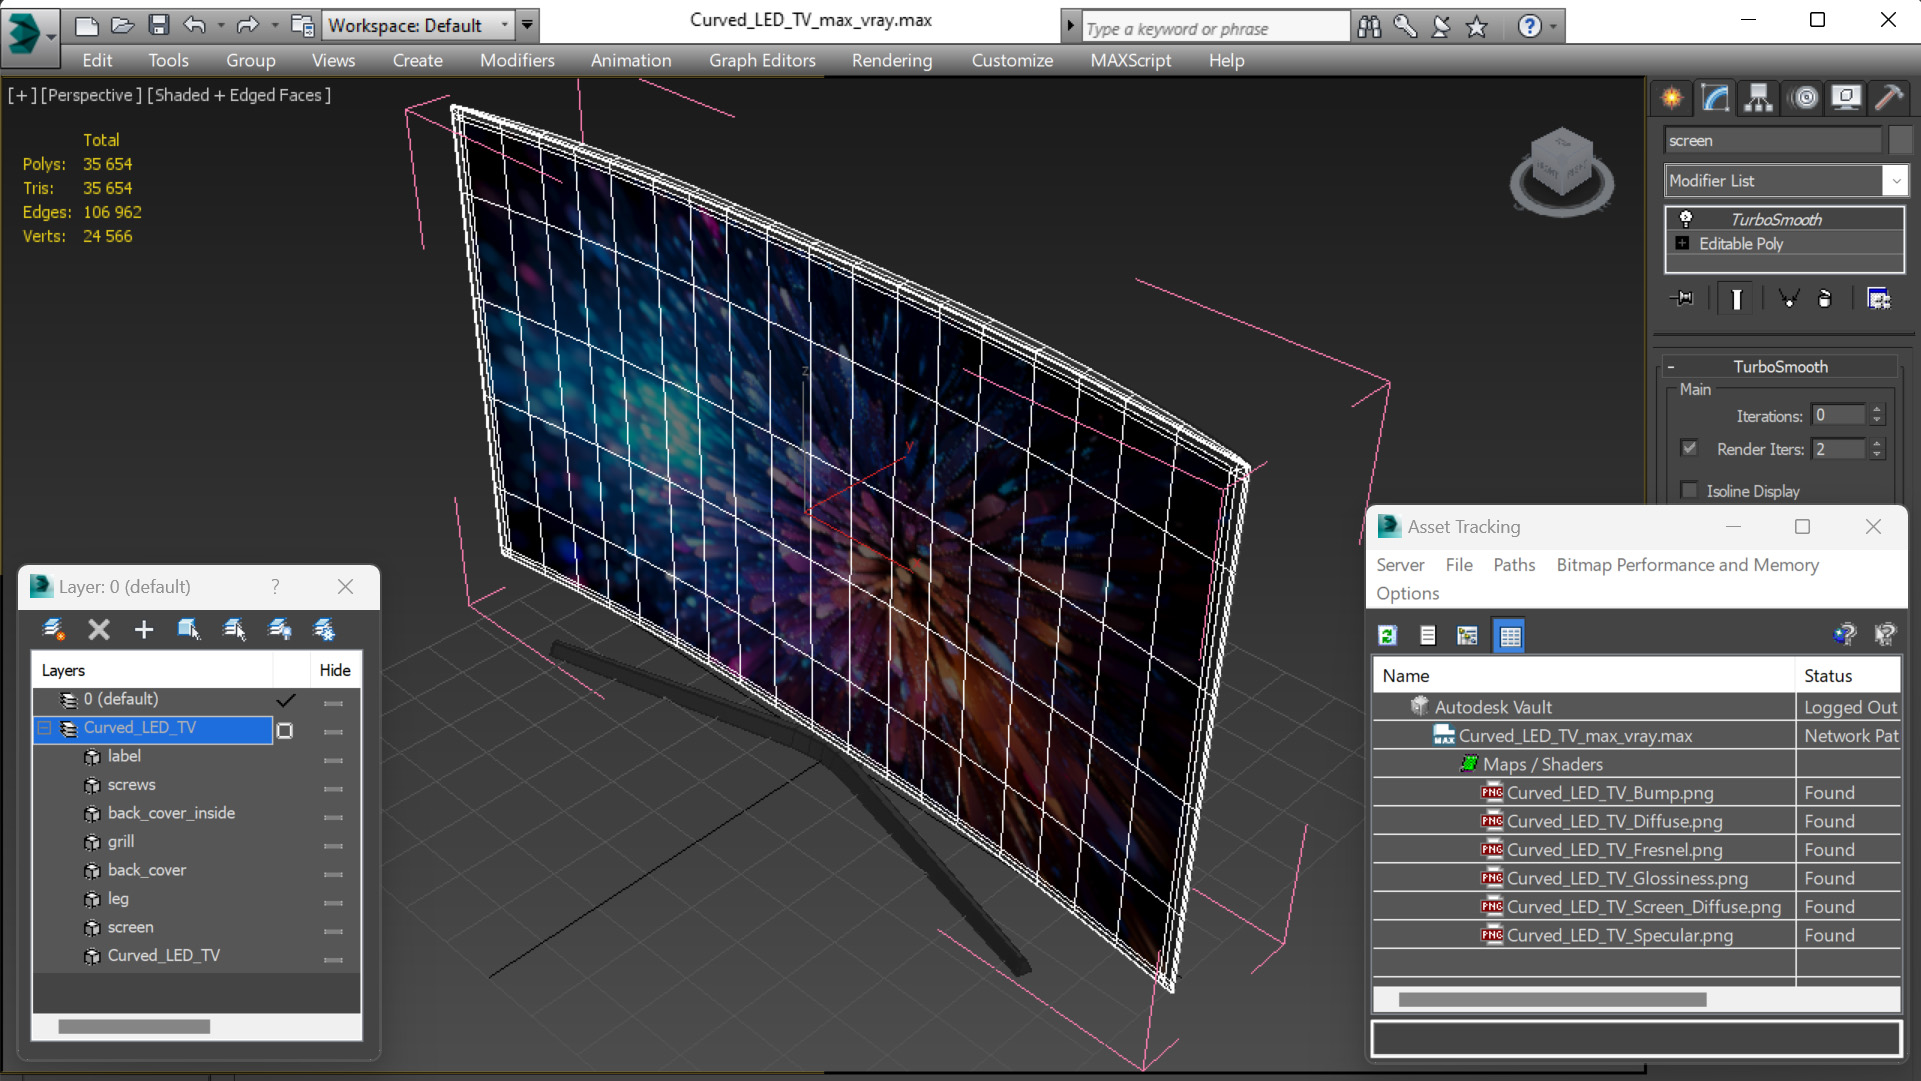Open Bitmap Performance and Memory menu
Viewport: 1921px width, 1081px height.
[x=1688, y=565]
